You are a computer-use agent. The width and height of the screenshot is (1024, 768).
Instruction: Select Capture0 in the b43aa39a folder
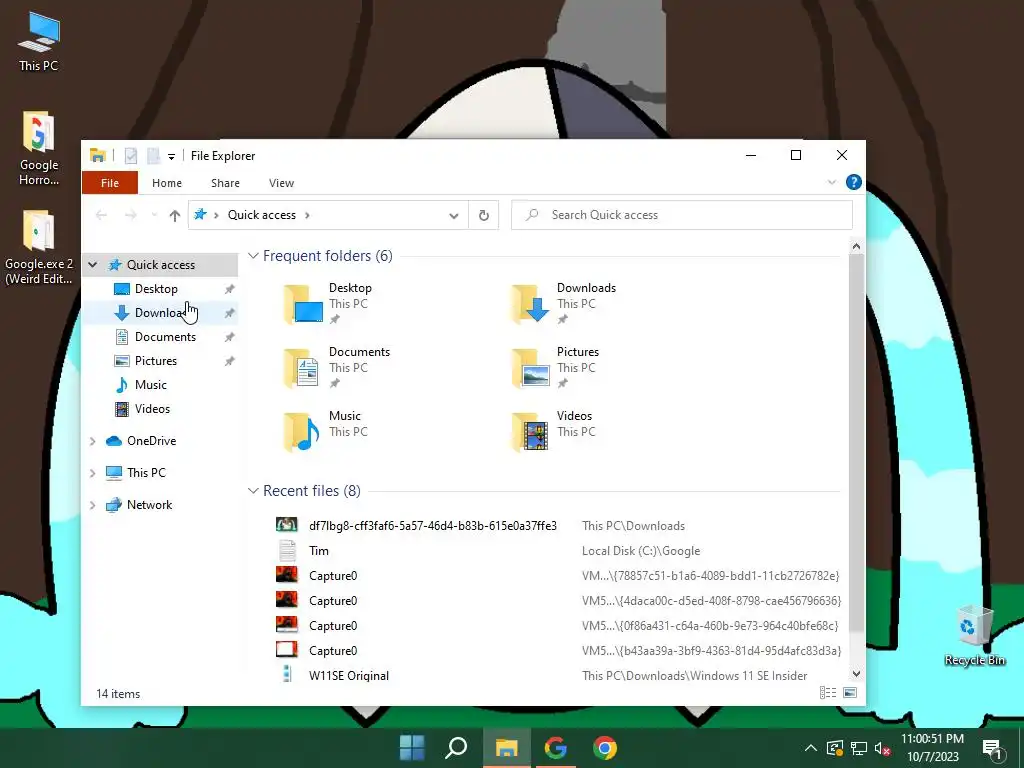point(556,650)
